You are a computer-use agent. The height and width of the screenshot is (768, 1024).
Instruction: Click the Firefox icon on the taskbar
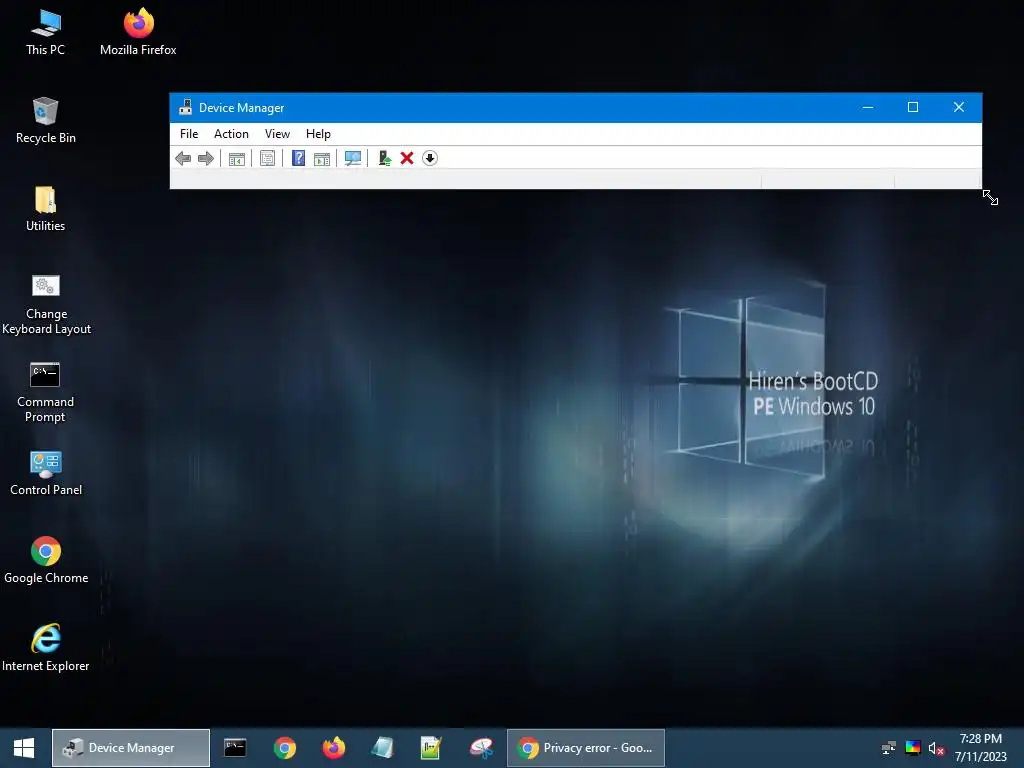coord(334,748)
